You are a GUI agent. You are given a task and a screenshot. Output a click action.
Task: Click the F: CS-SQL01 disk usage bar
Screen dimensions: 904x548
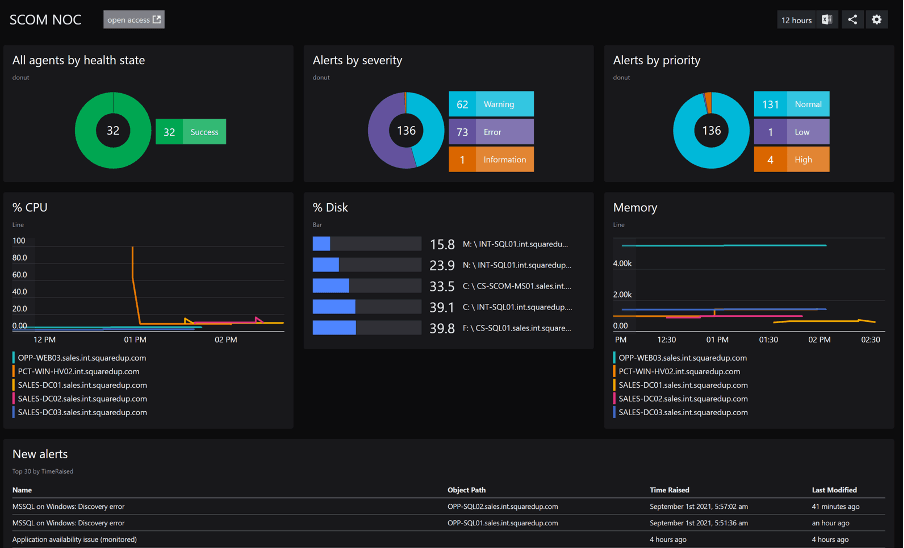tap(366, 328)
